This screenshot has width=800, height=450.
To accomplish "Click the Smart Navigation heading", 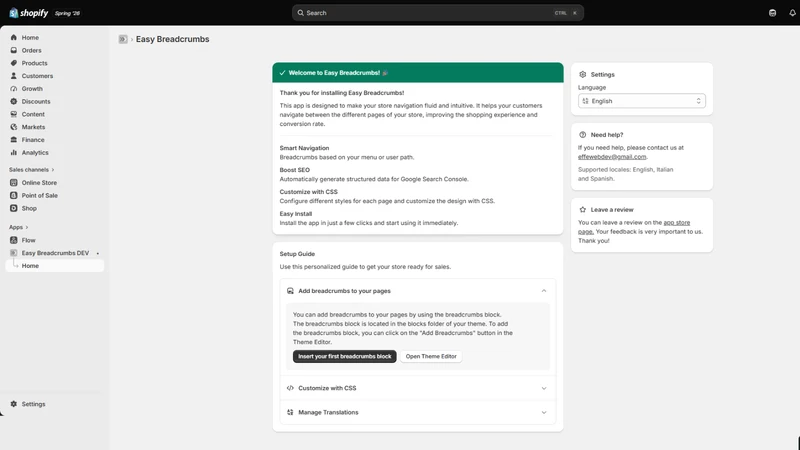I will [304, 148].
